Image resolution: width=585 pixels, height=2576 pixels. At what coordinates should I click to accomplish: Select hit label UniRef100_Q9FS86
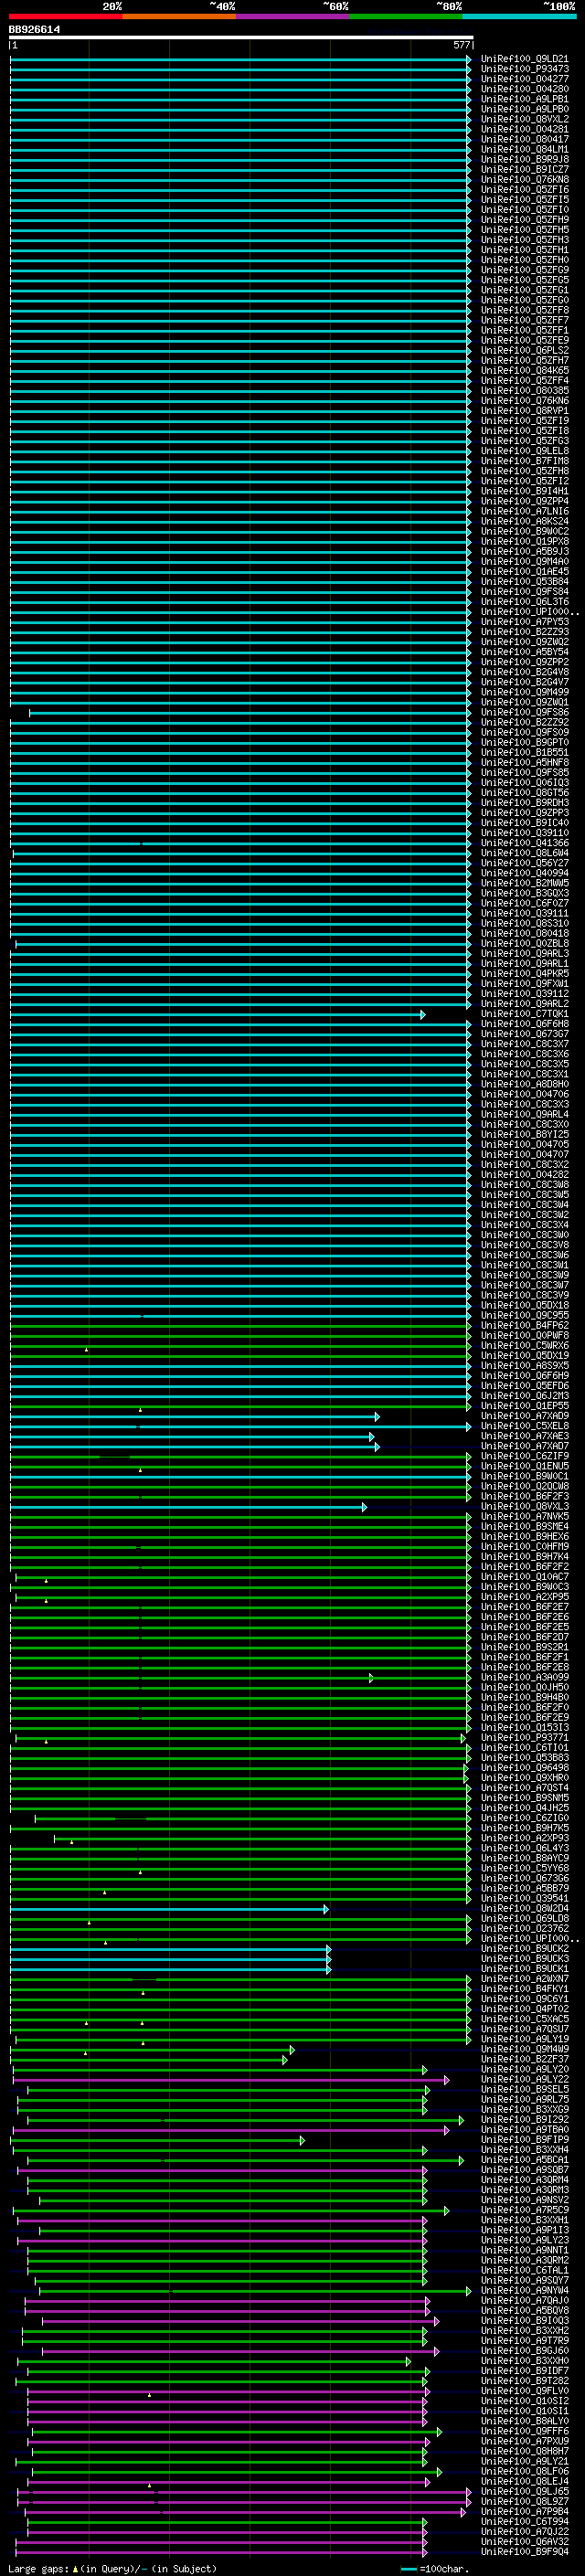click(525, 712)
